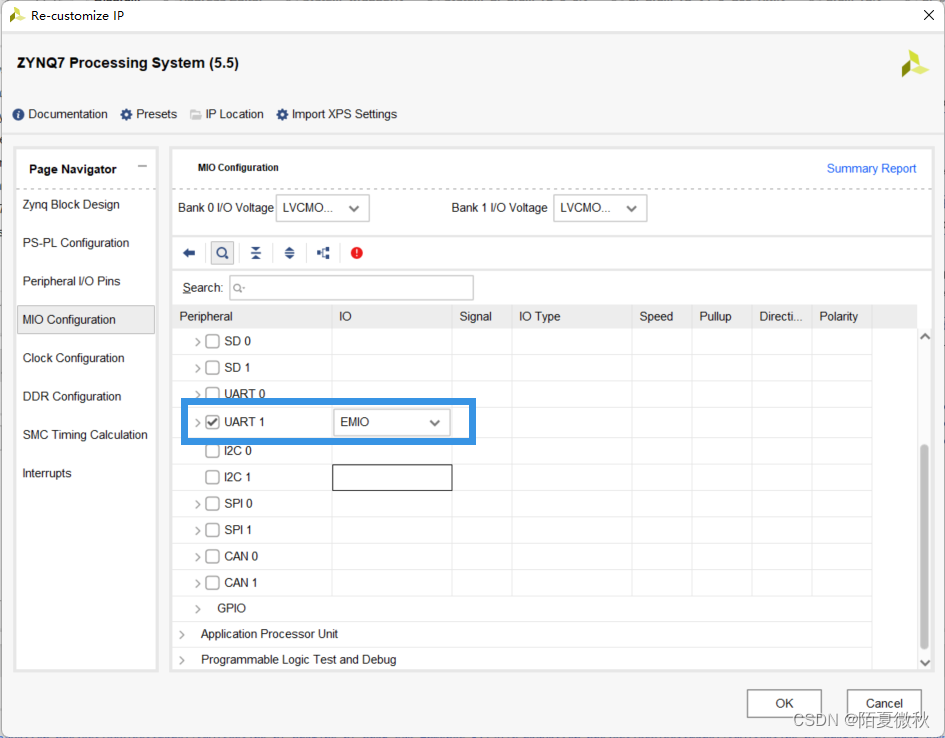Viewport: 945px width, 738px height.
Task: Go to DDR Configuration page
Action: (x=72, y=396)
